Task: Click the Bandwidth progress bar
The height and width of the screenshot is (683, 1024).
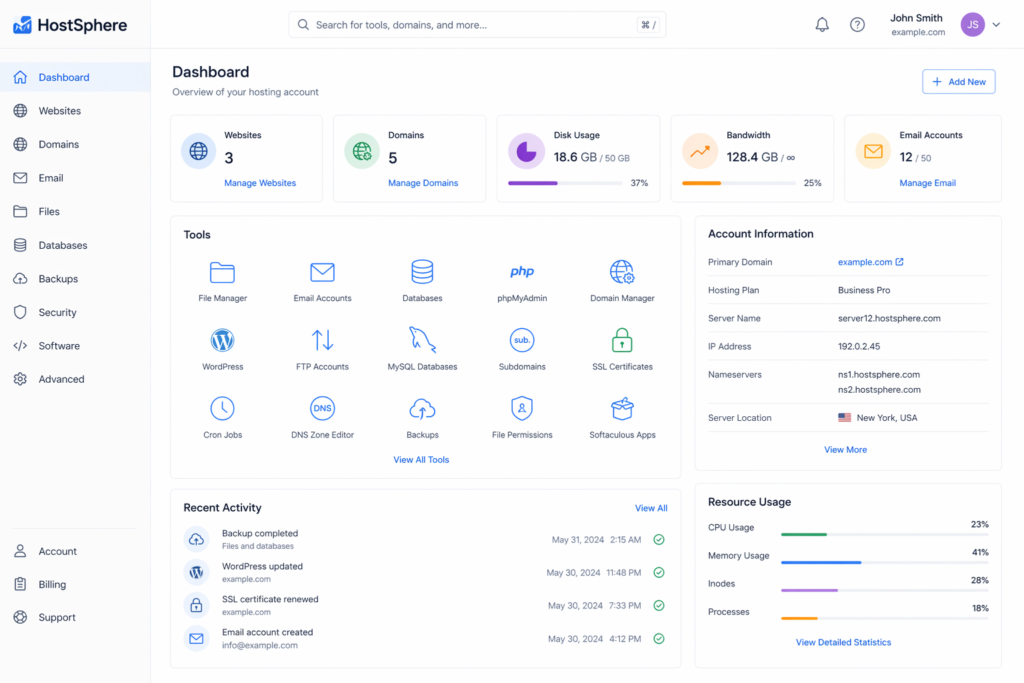Action: [x=739, y=183]
